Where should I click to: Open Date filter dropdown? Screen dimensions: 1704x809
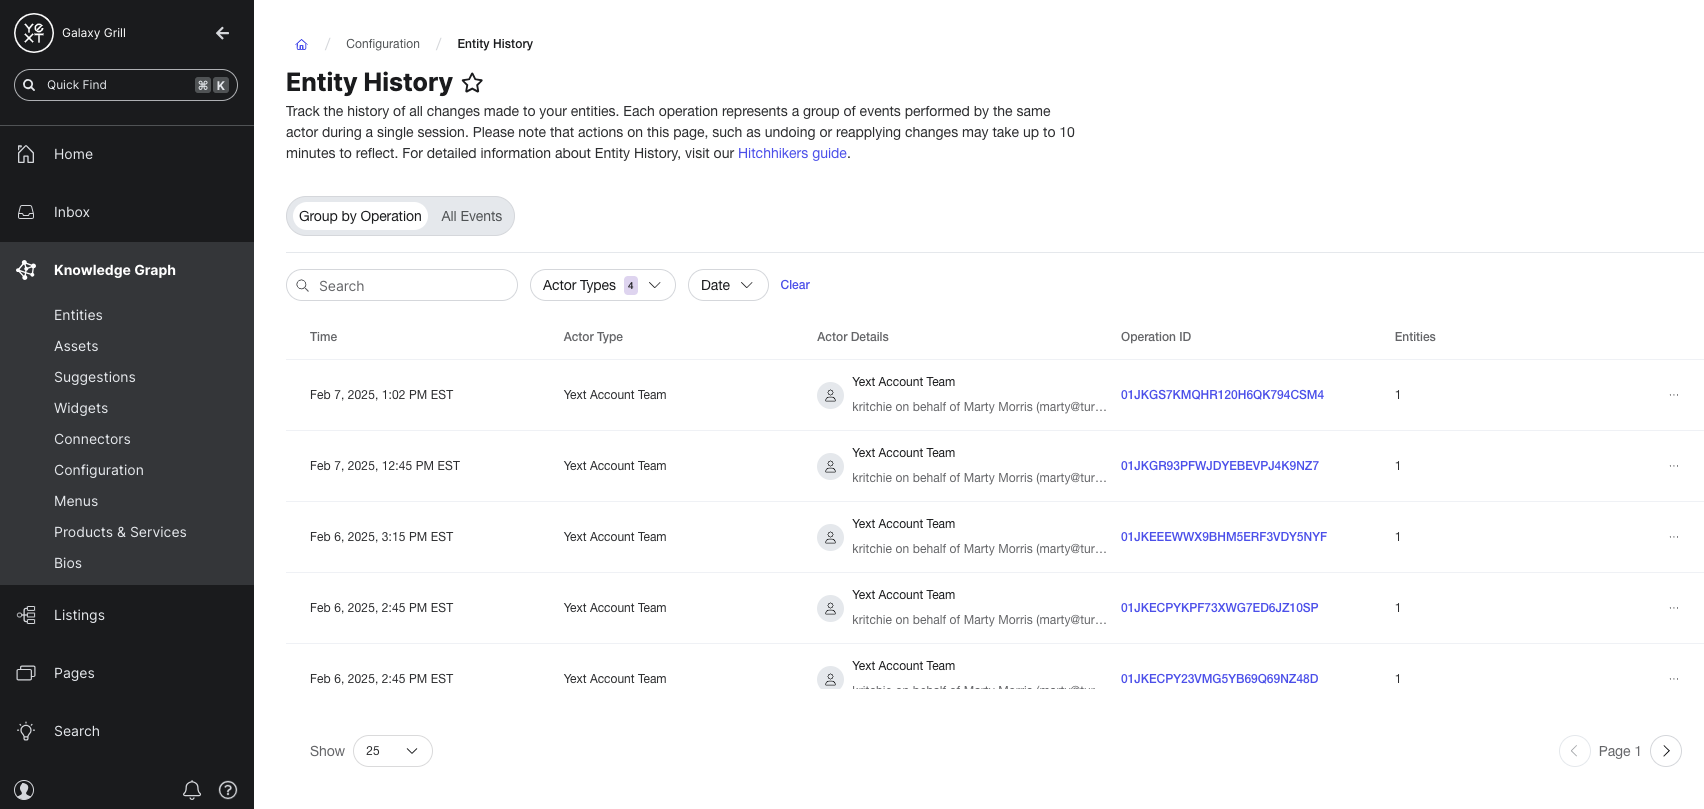pos(728,285)
